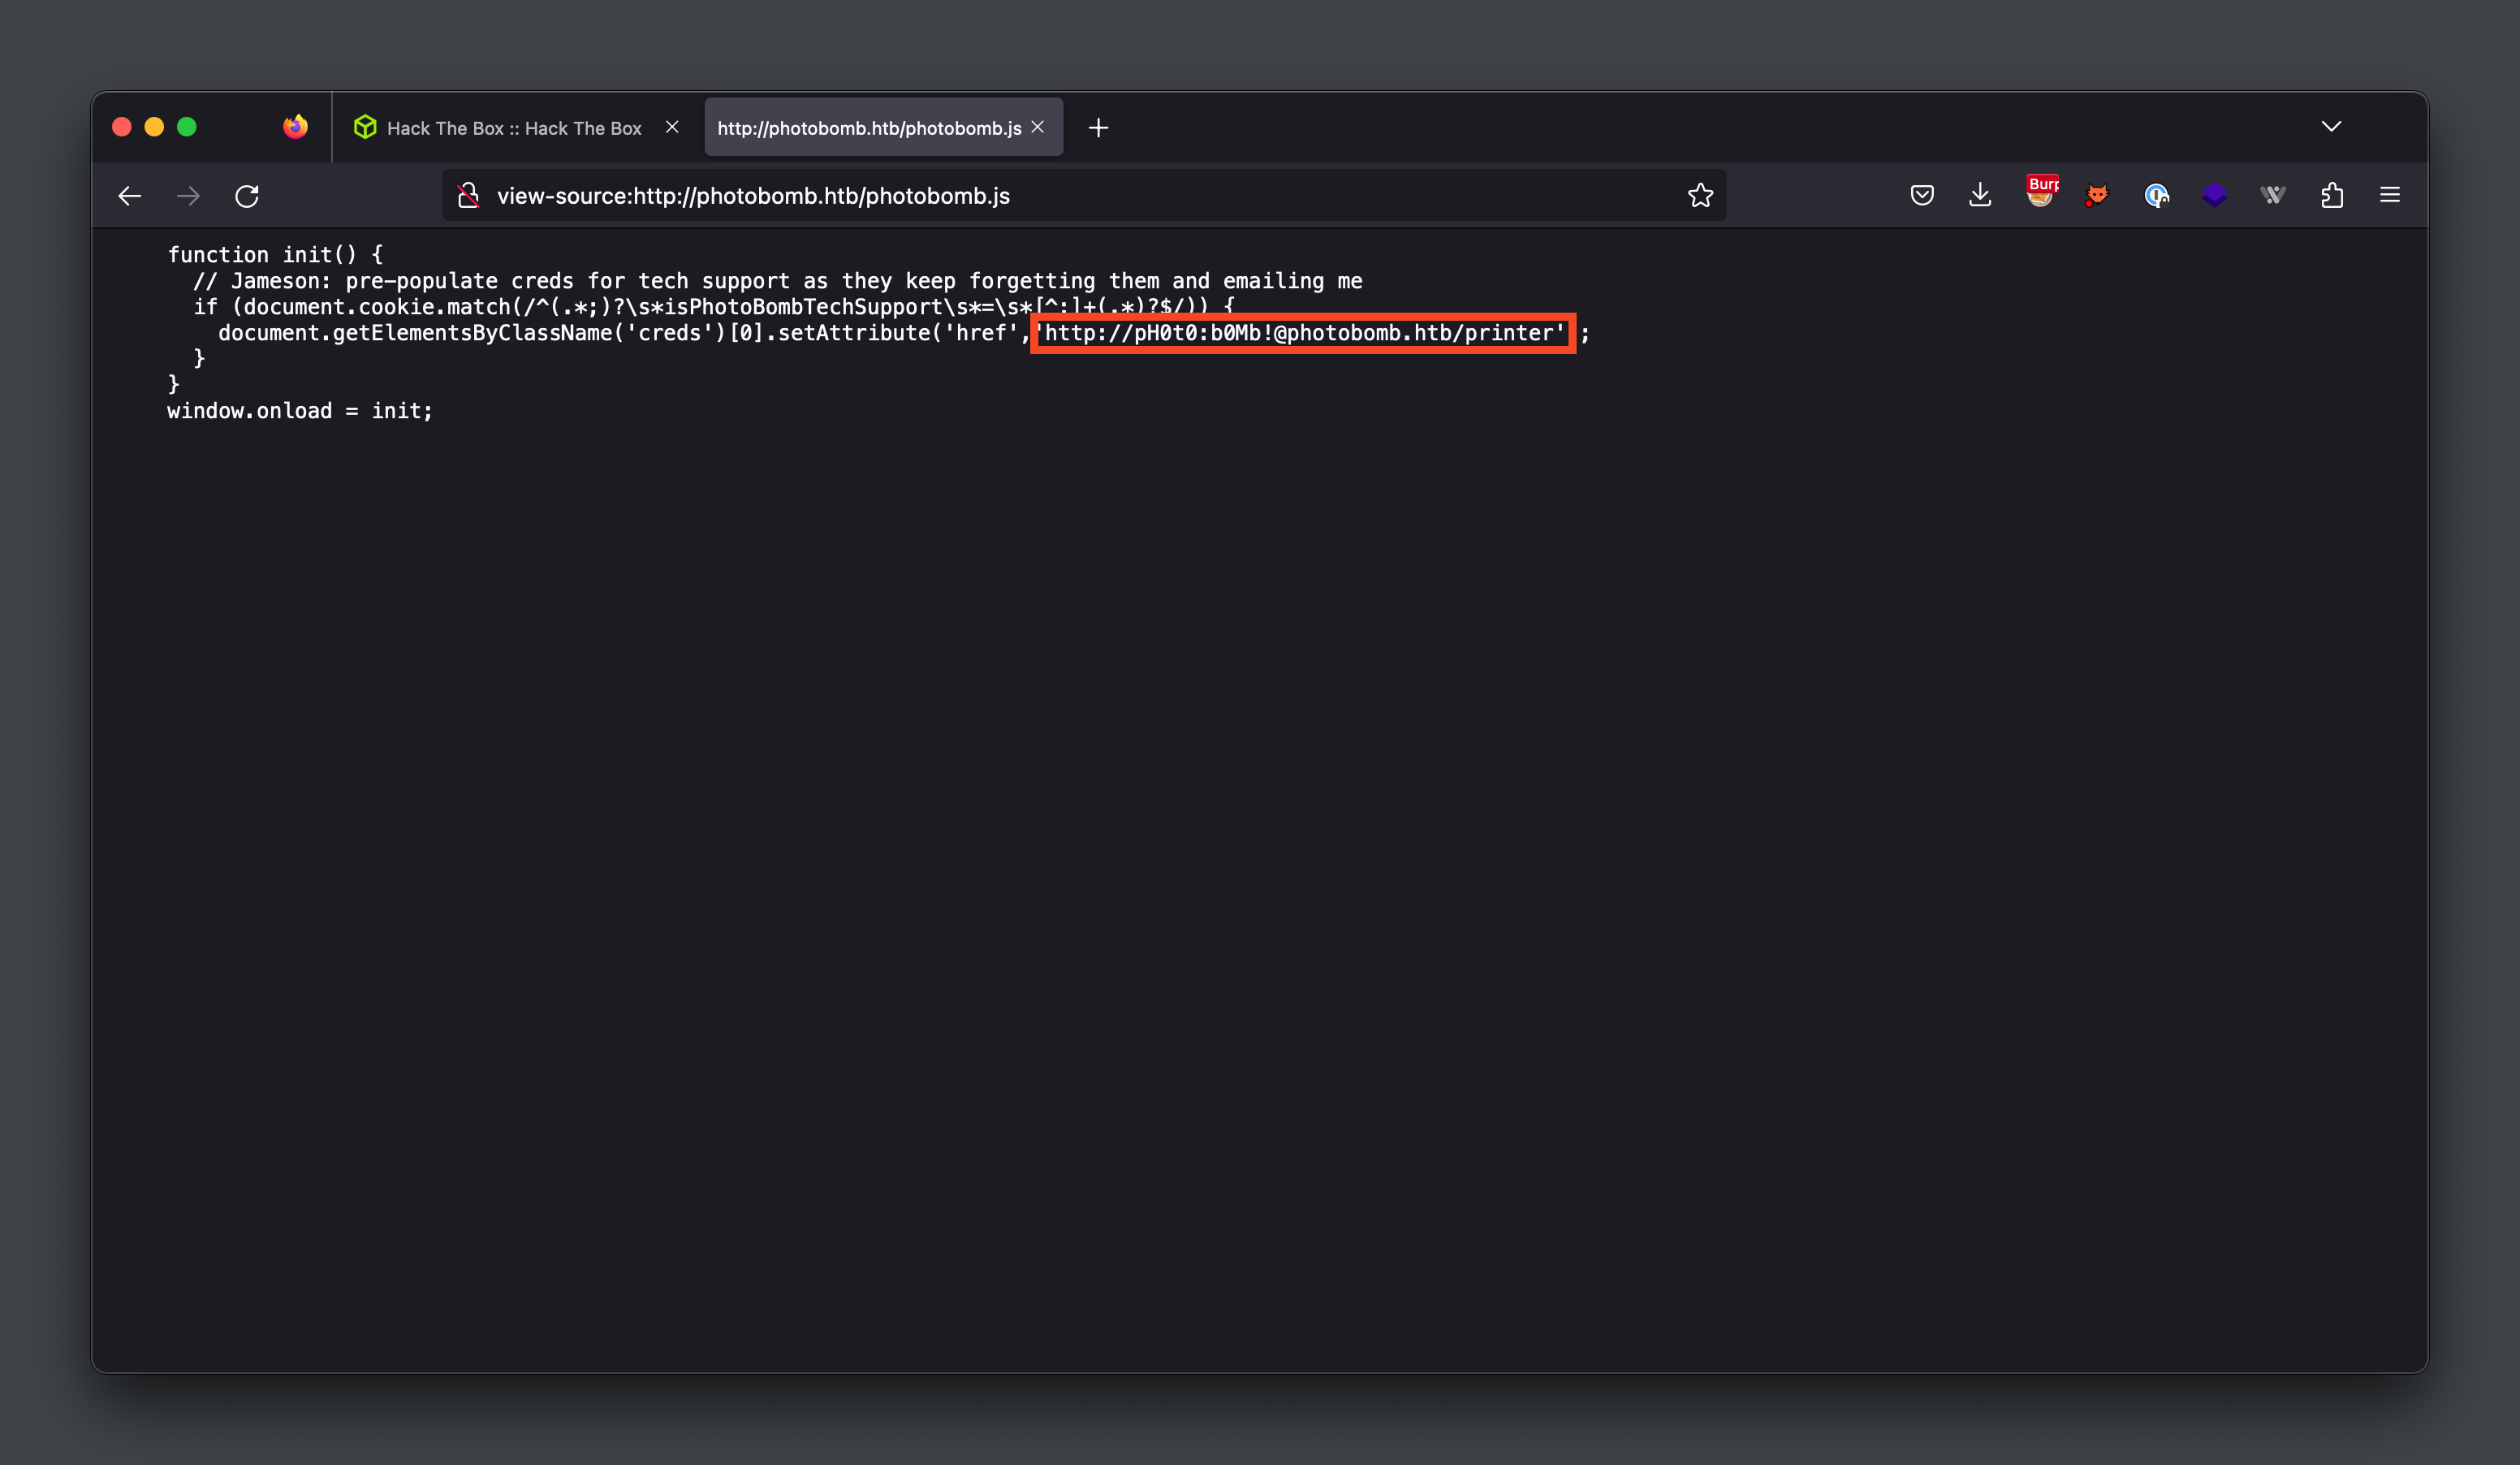2520x1465 pixels.
Task: Click the Hack The Box favicon icon
Action: (x=366, y=127)
